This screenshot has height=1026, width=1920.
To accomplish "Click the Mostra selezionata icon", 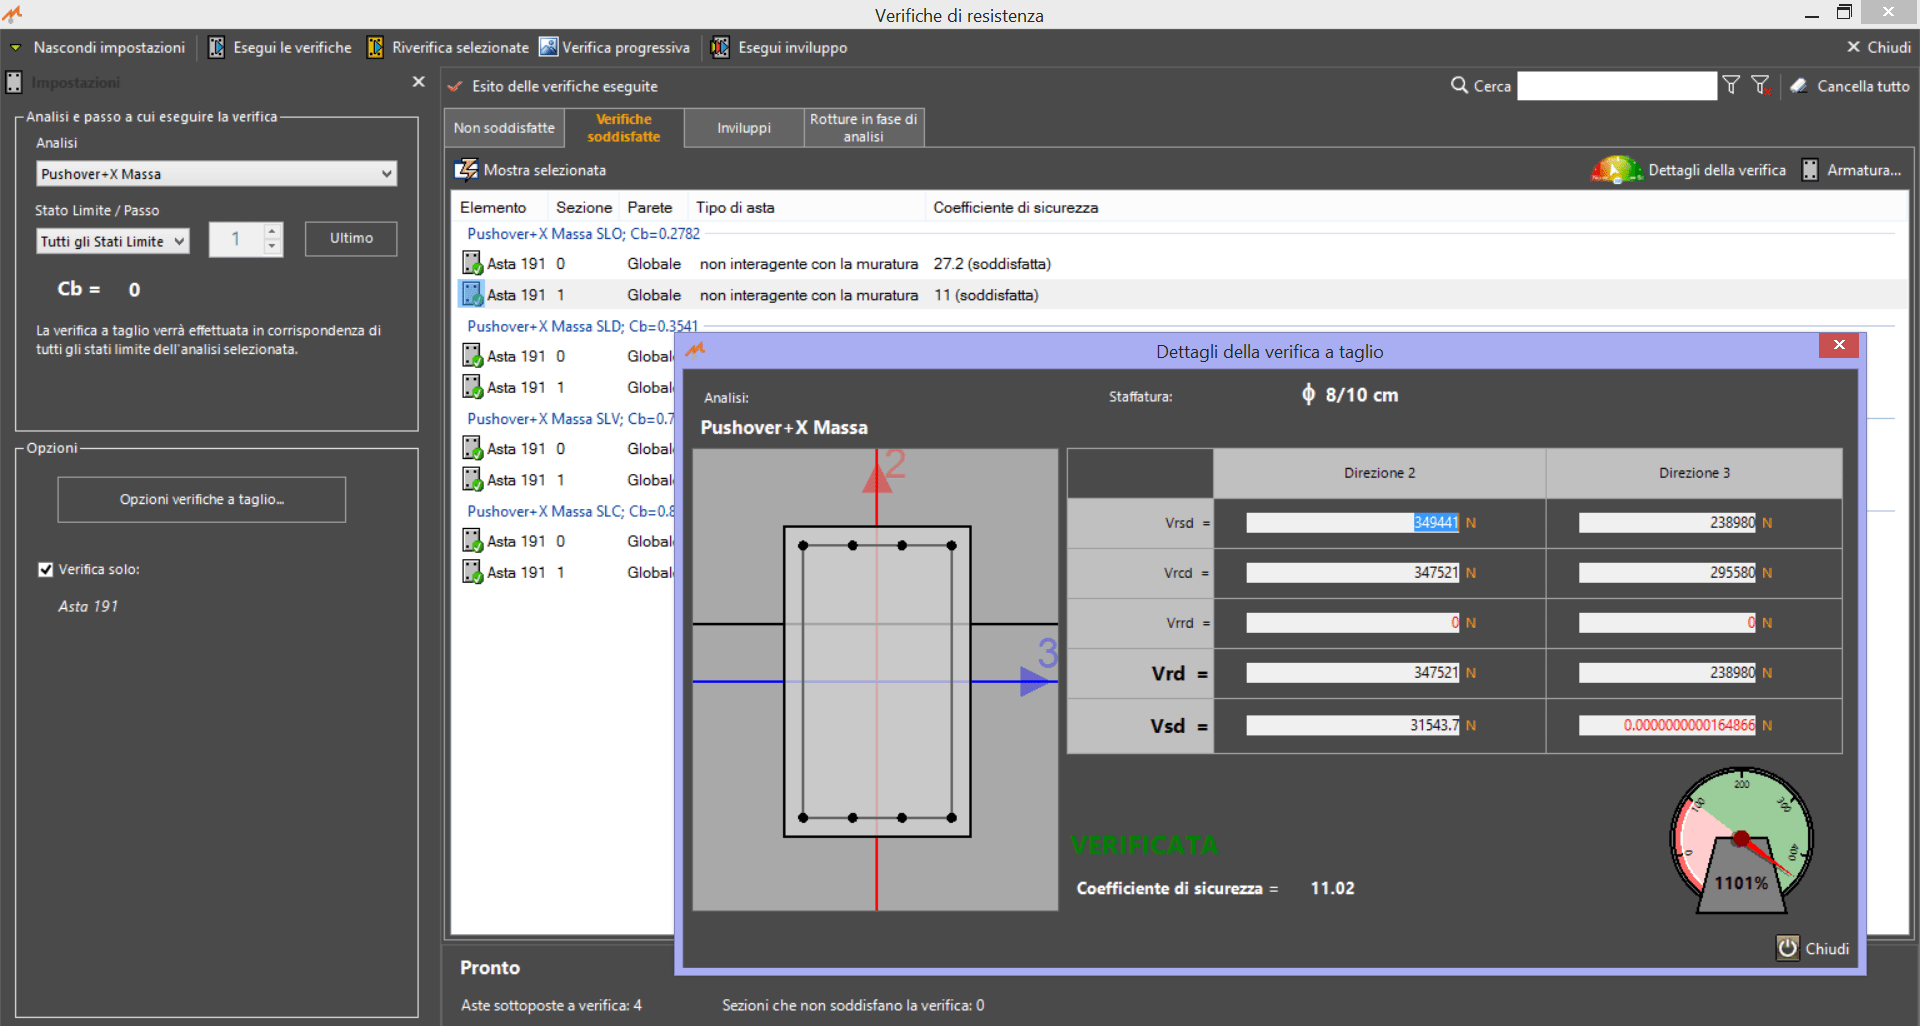I will [x=466, y=170].
